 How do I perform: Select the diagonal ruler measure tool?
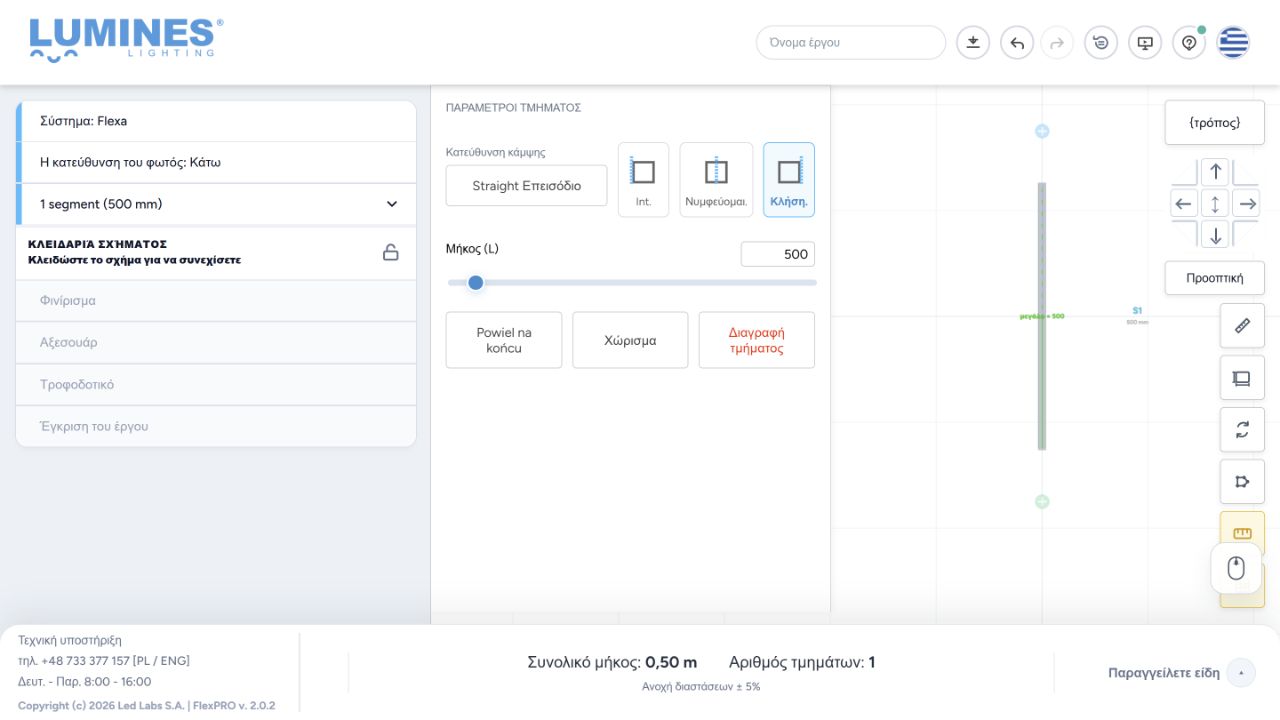1242,326
